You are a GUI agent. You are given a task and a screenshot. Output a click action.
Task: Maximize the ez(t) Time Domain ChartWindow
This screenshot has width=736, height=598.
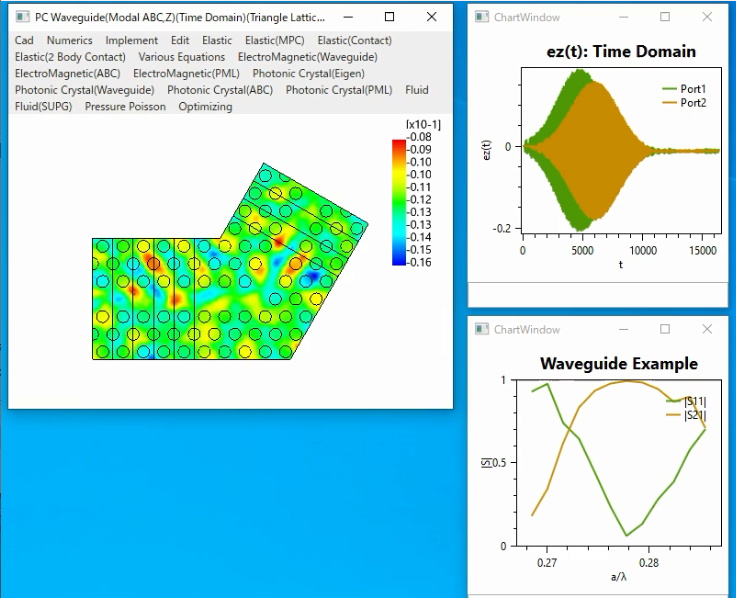click(x=665, y=17)
